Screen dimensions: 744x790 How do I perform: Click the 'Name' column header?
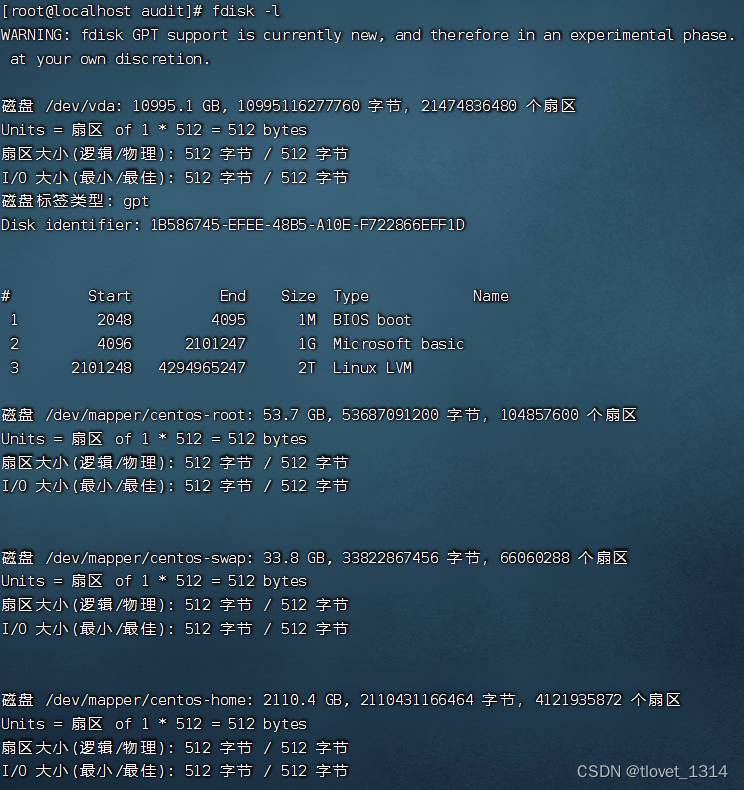pos(491,296)
